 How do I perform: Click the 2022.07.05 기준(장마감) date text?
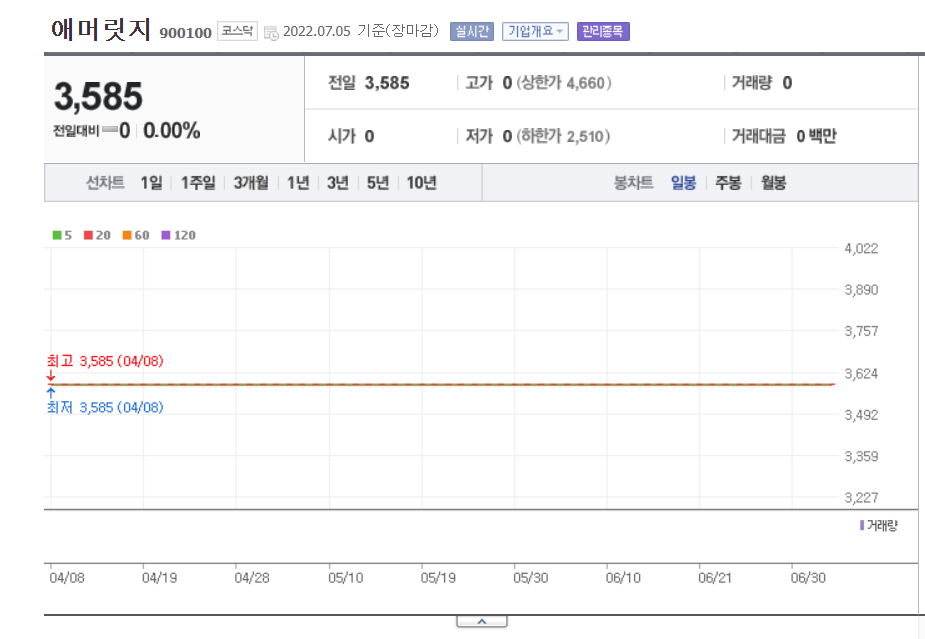tap(361, 31)
